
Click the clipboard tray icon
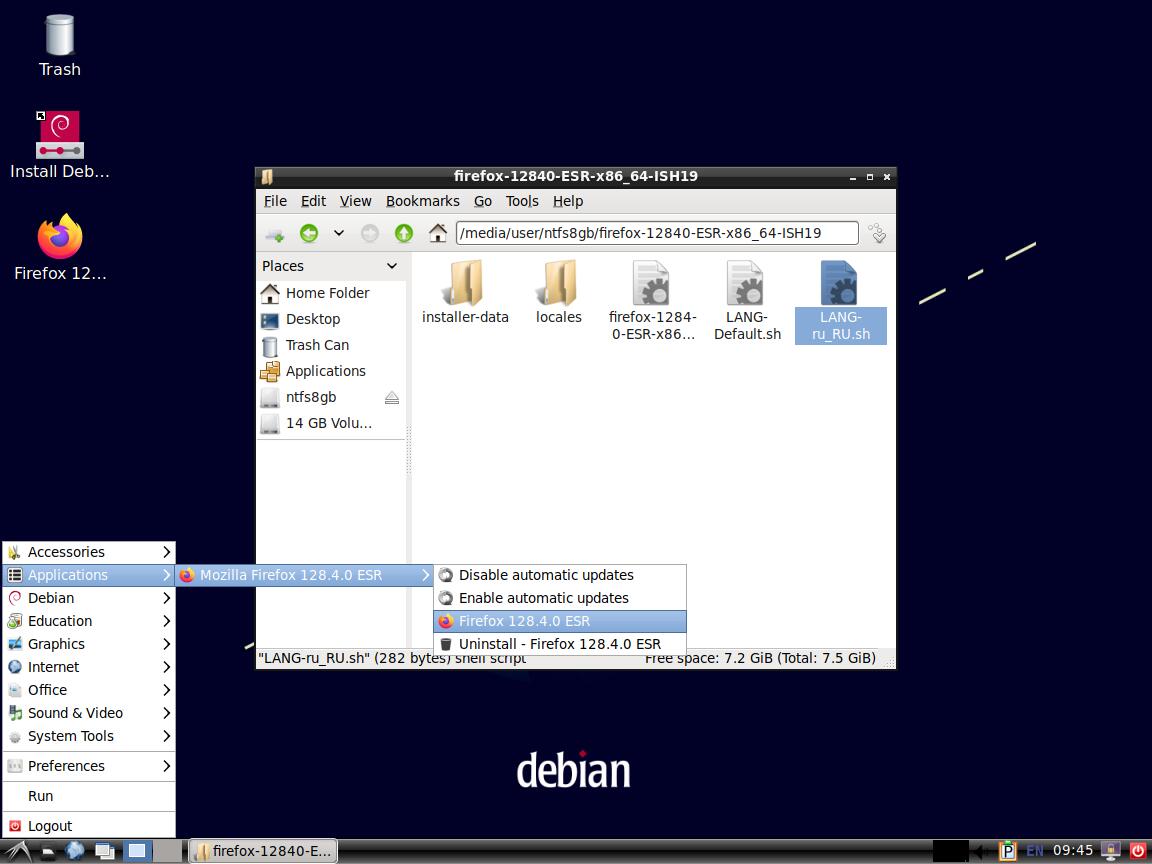click(1007, 852)
